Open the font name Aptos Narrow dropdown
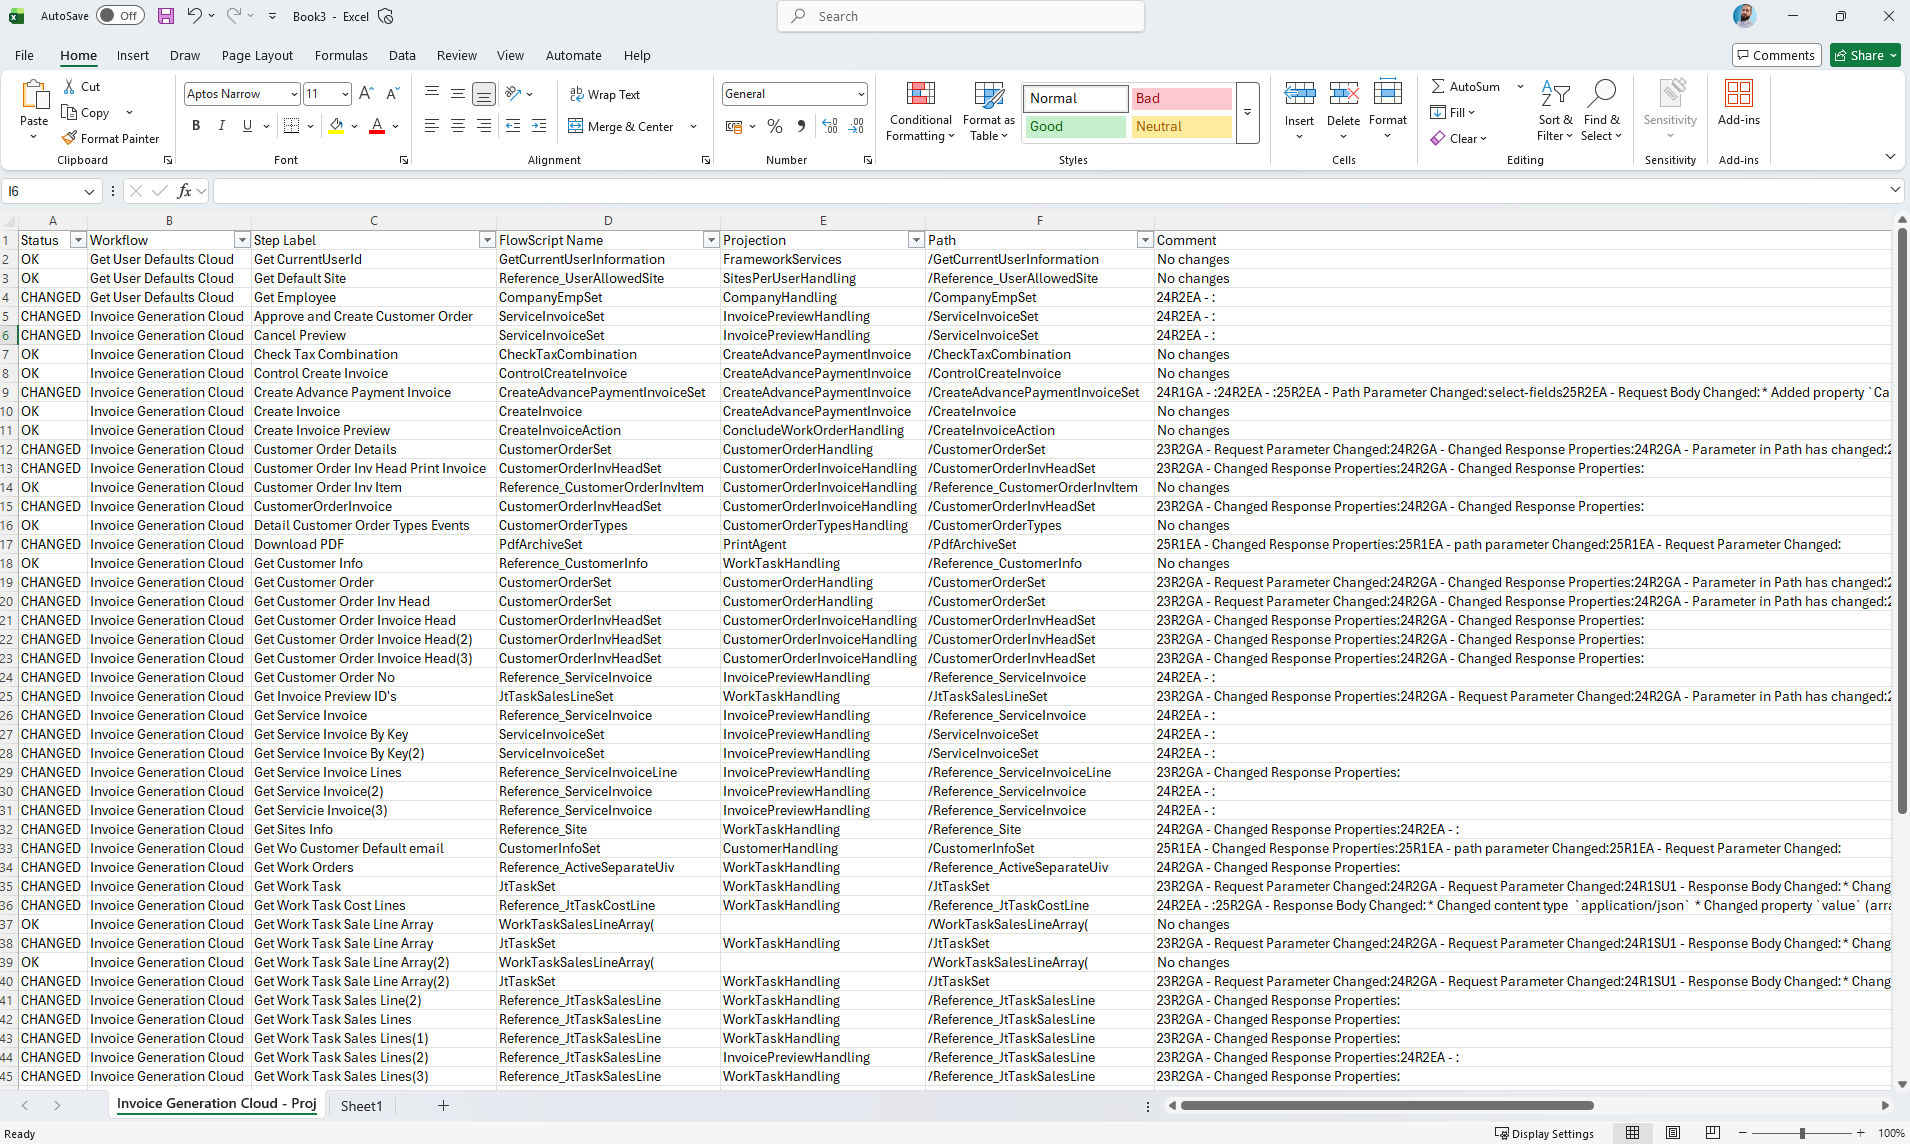1910x1144 pixels. 294,94
